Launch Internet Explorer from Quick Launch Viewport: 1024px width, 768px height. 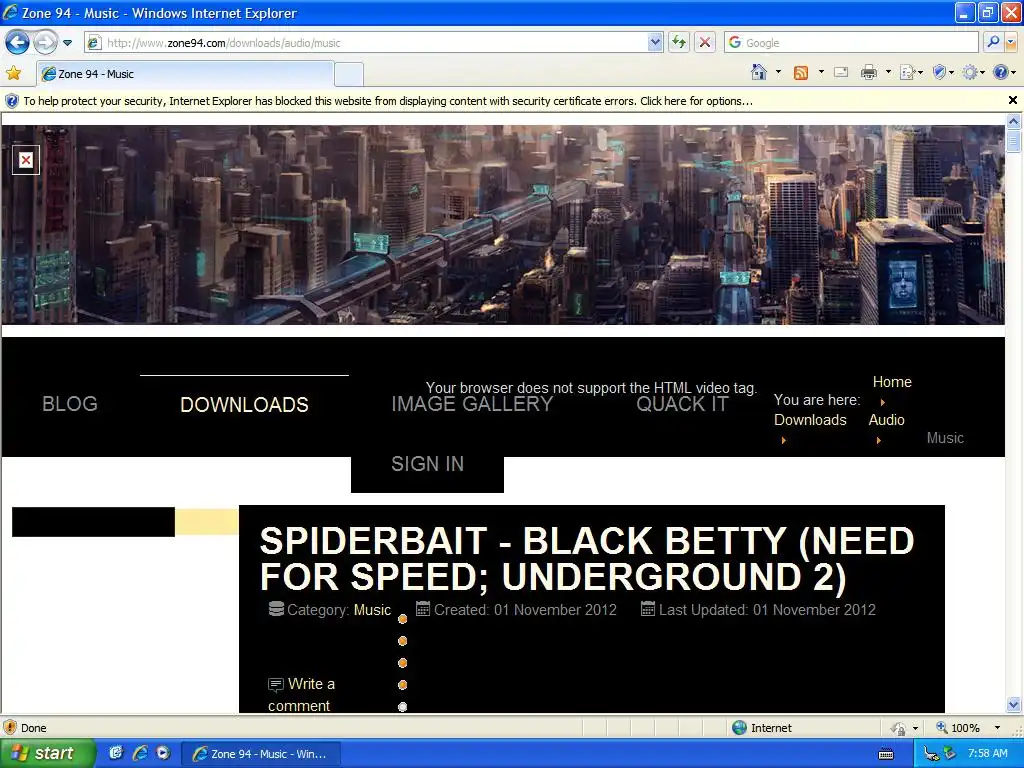pyautogui.click(x=140, y=753)
